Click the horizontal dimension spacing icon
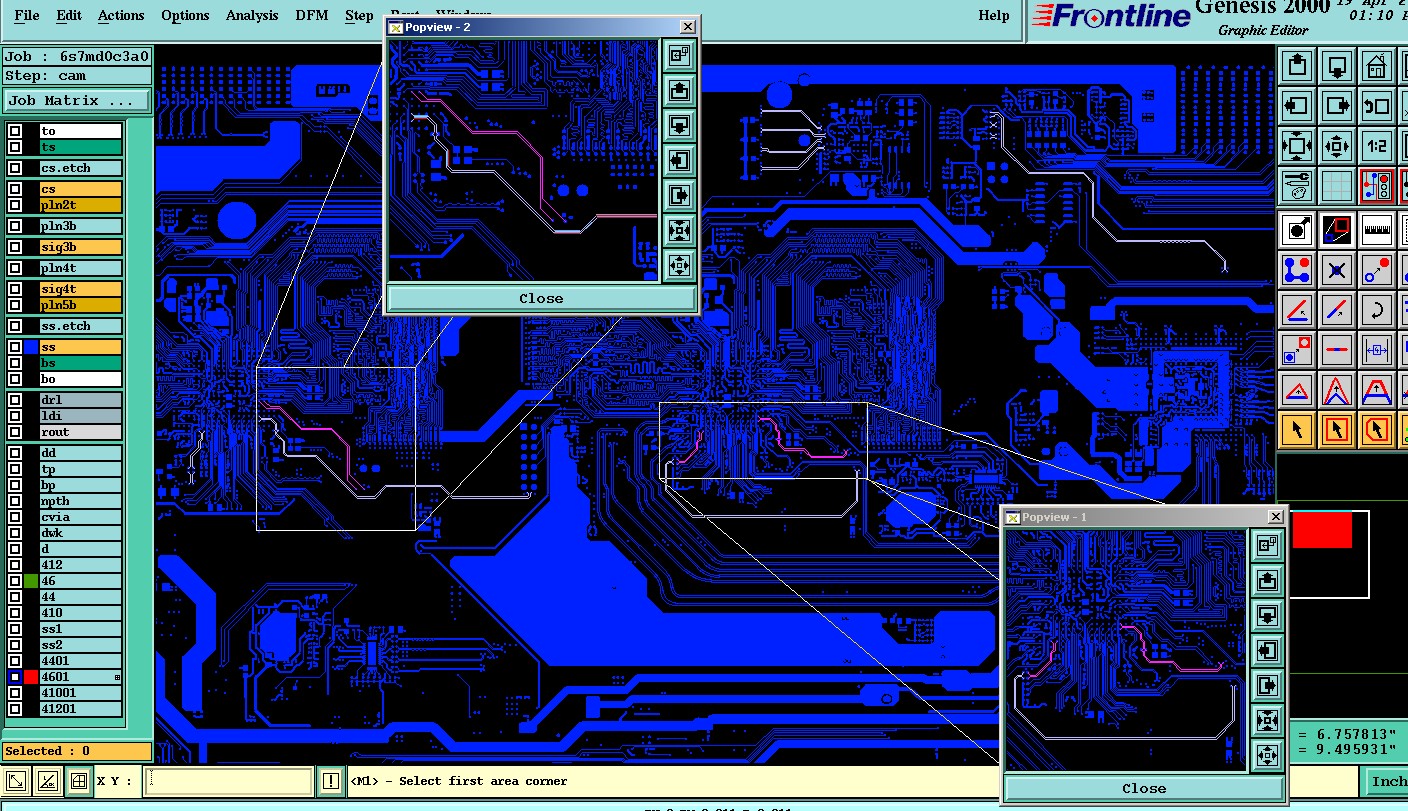This screenshot has width=1408, height=811. pyautogui.click(x=1377, y=349)
